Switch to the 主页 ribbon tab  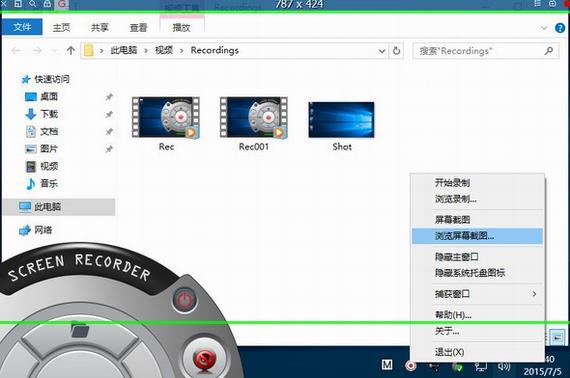point(61,28)
